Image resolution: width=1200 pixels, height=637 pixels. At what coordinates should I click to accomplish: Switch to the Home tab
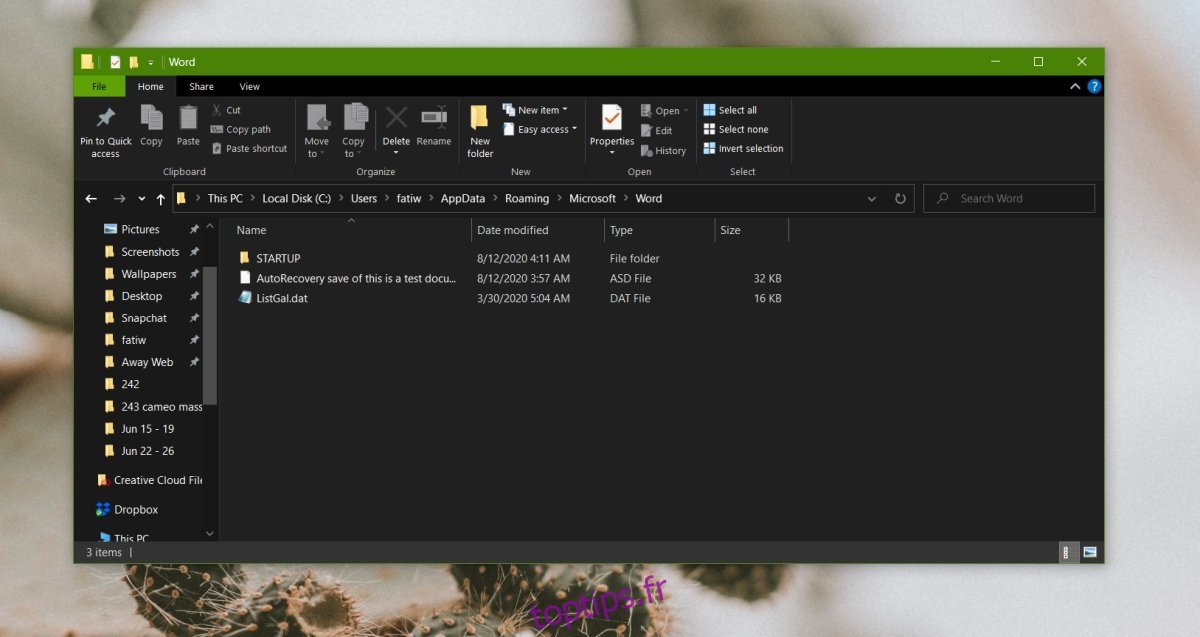[151, 87]
